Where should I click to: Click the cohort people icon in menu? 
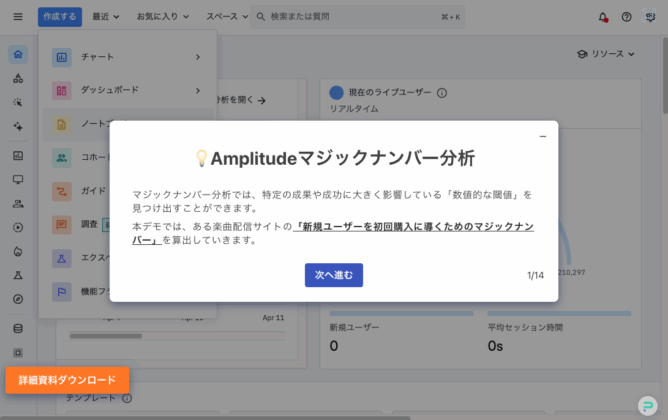62,158
